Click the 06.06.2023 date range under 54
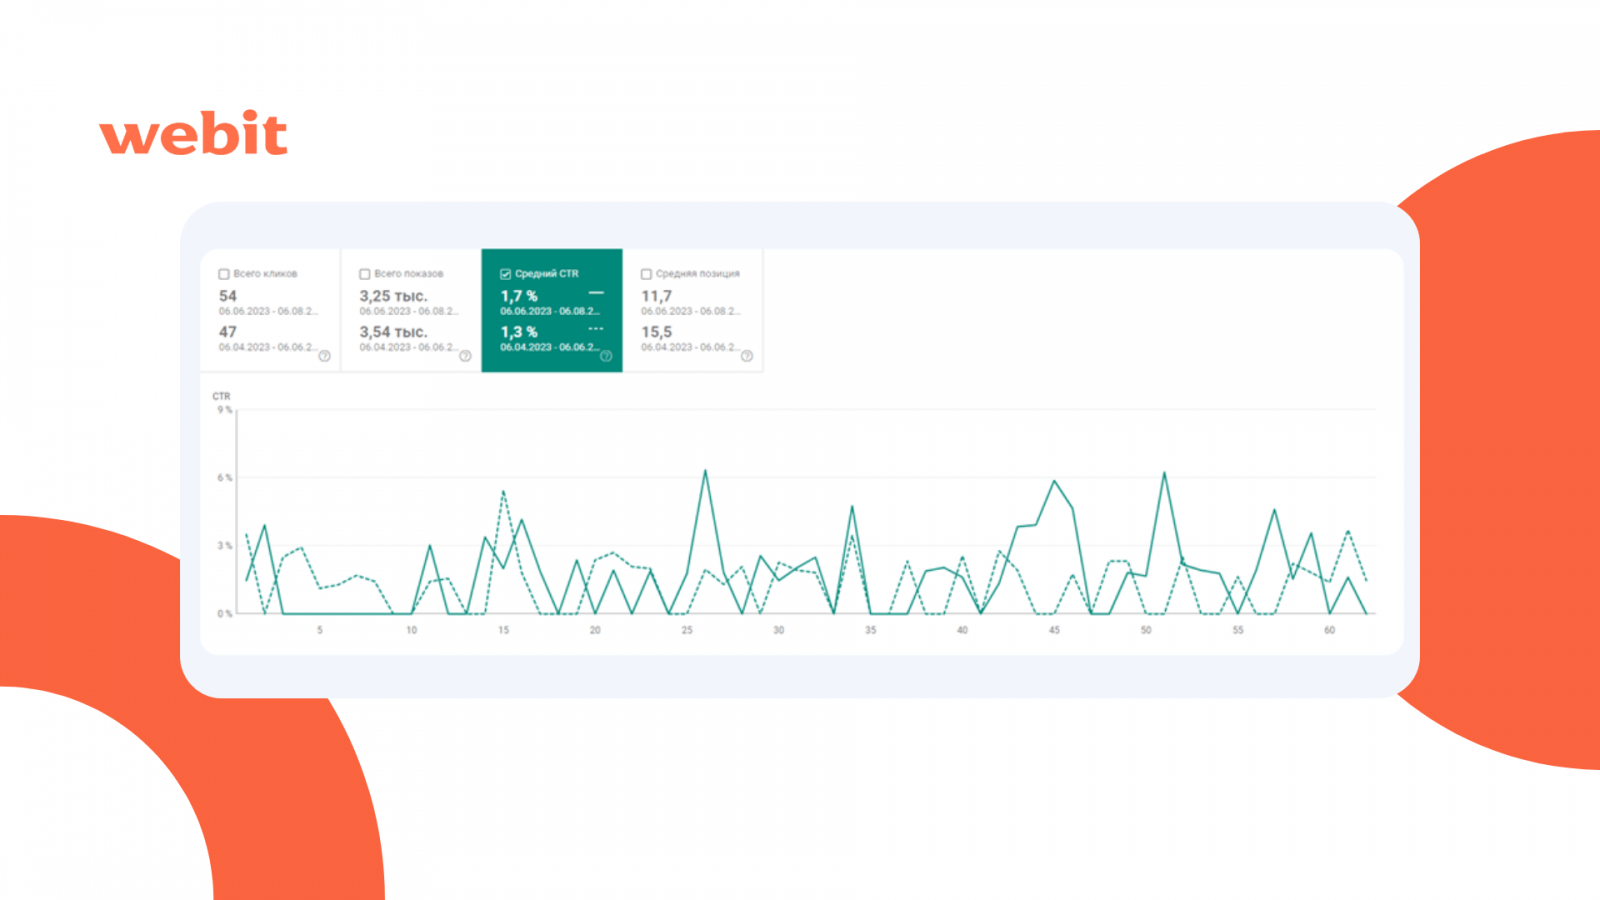Viewport: 1600px width, 900px height. point(268,311)
